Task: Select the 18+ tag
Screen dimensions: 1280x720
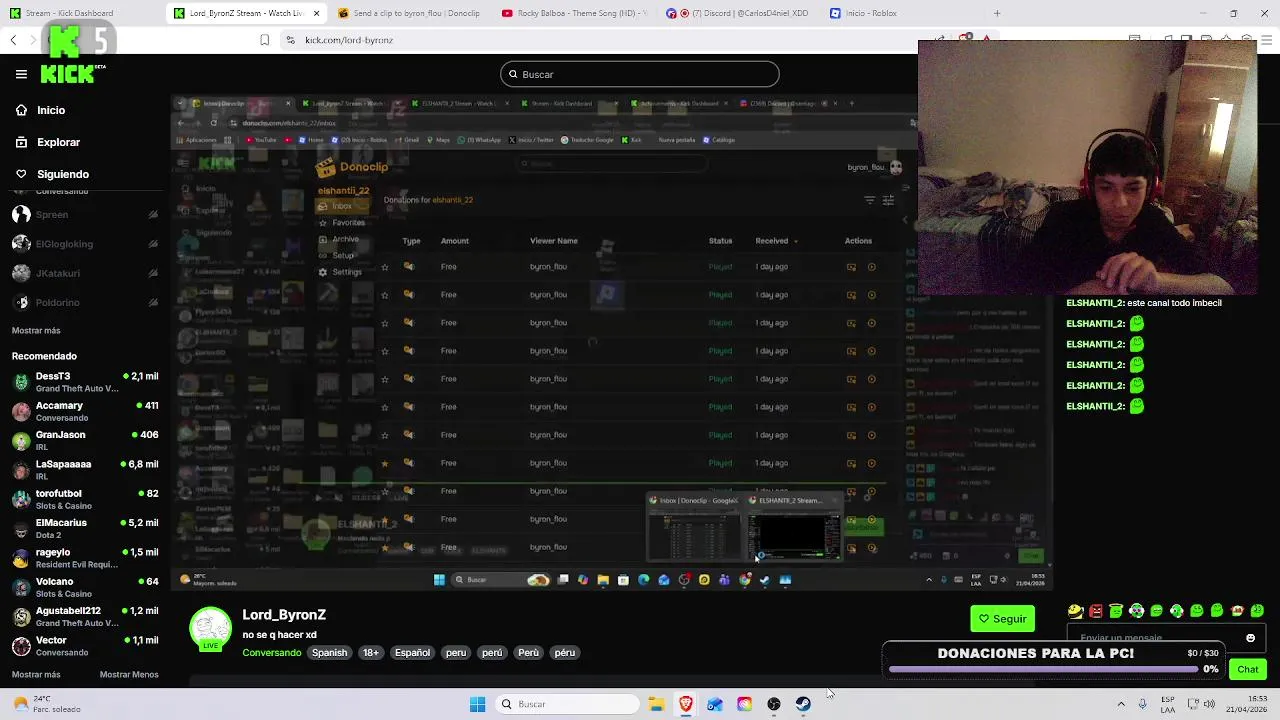Action: 371,652
